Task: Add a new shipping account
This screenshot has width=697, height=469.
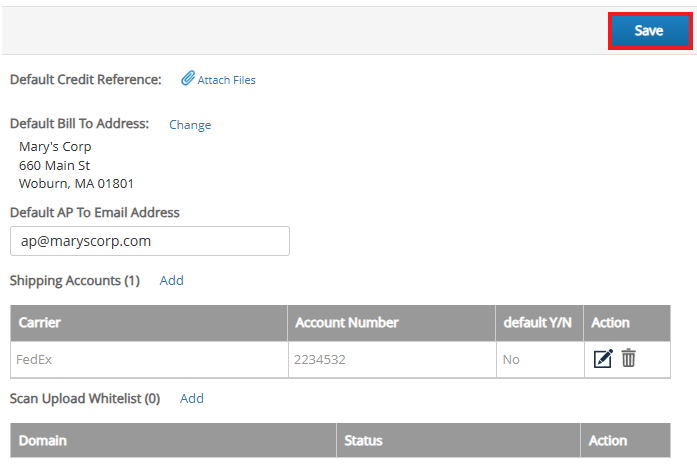Action: click(172, 281)
